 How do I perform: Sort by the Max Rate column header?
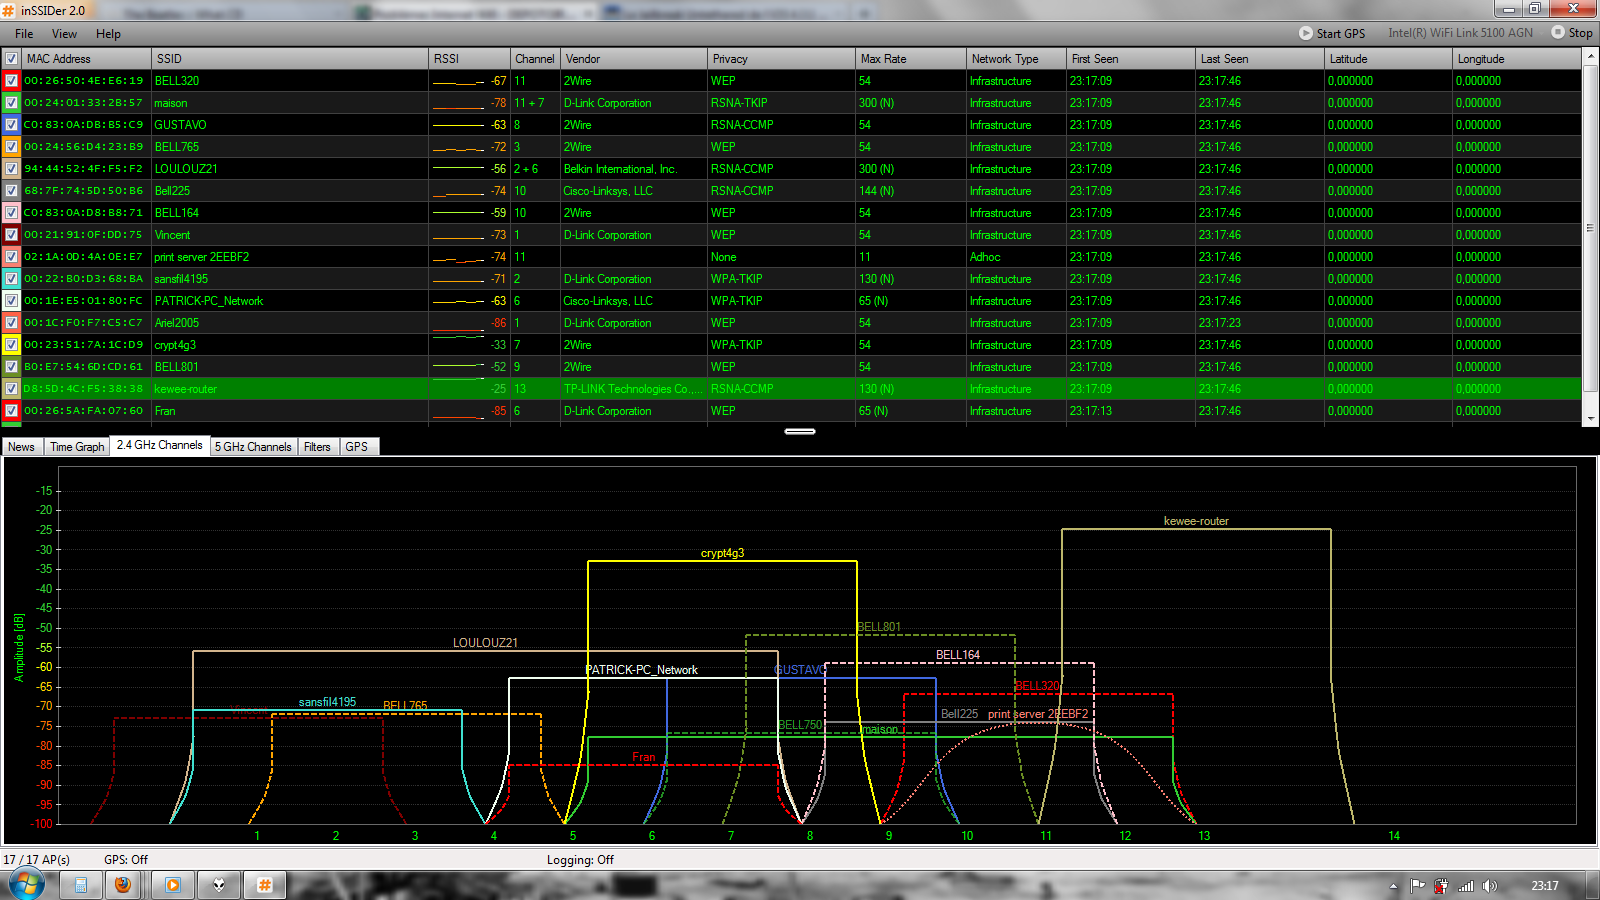[x=911, y=59]
